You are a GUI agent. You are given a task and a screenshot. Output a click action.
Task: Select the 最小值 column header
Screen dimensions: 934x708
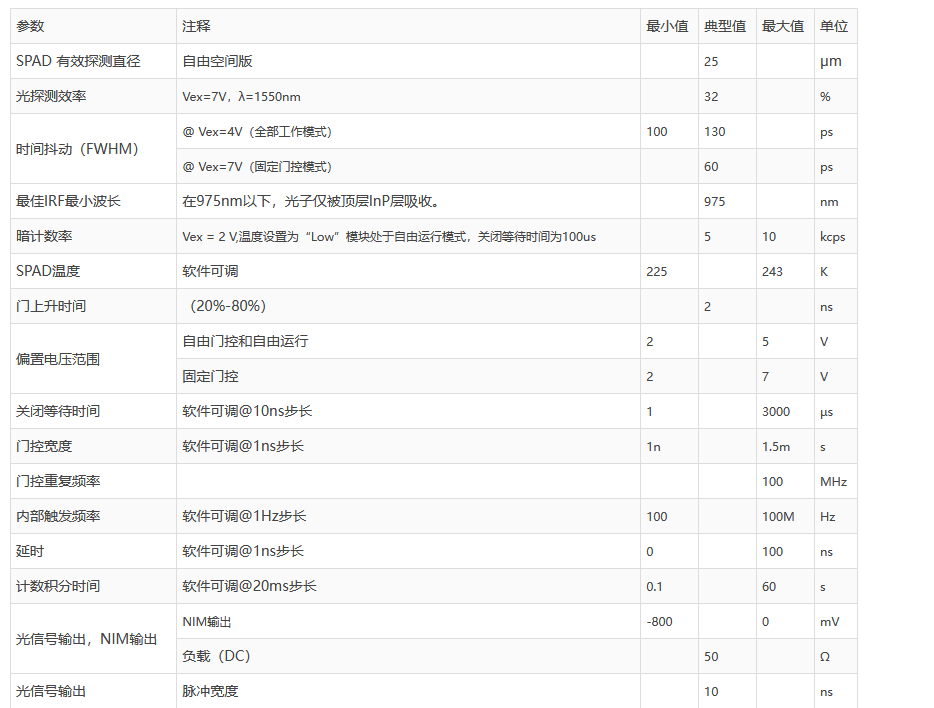click(667, 26)
